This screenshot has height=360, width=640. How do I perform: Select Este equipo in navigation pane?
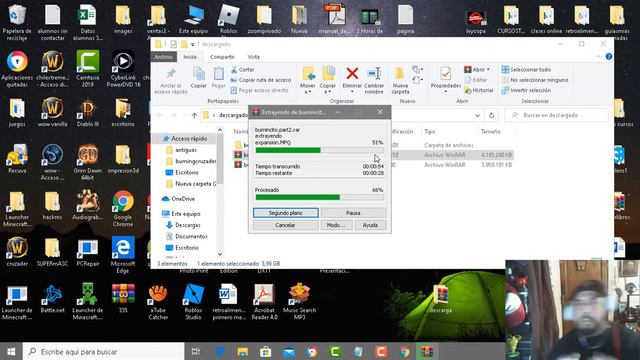[181, 213]
